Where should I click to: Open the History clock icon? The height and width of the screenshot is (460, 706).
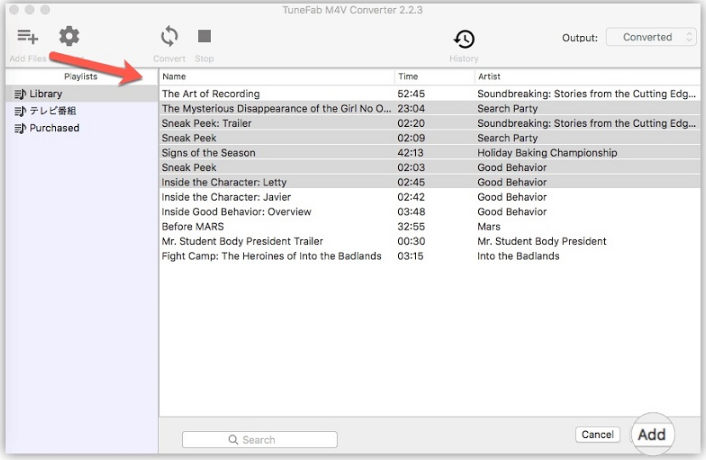pyautogui.click(x=464, y=39)
